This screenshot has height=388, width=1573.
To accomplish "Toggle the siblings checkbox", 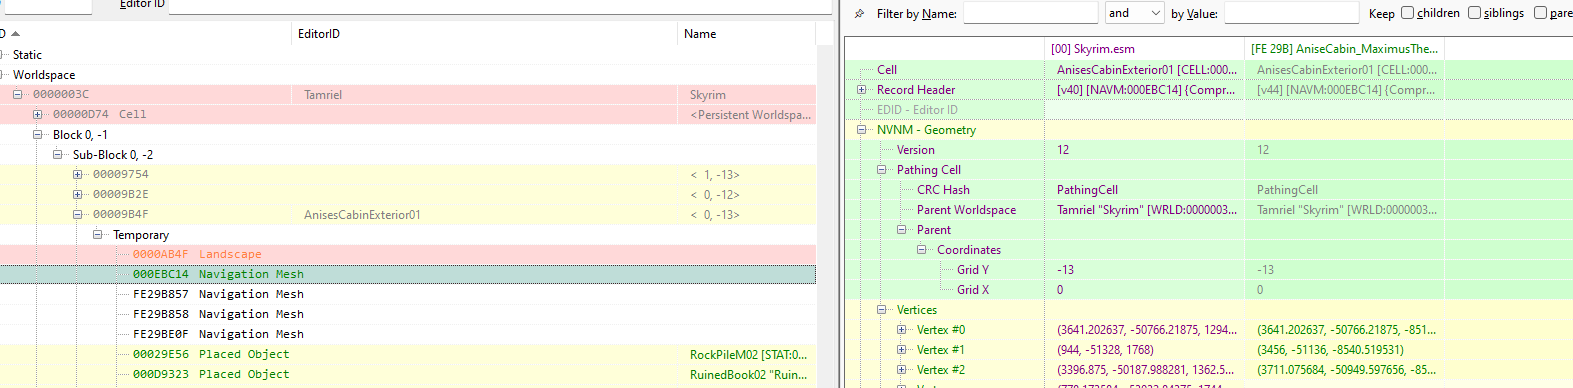I will (1474, 13).
